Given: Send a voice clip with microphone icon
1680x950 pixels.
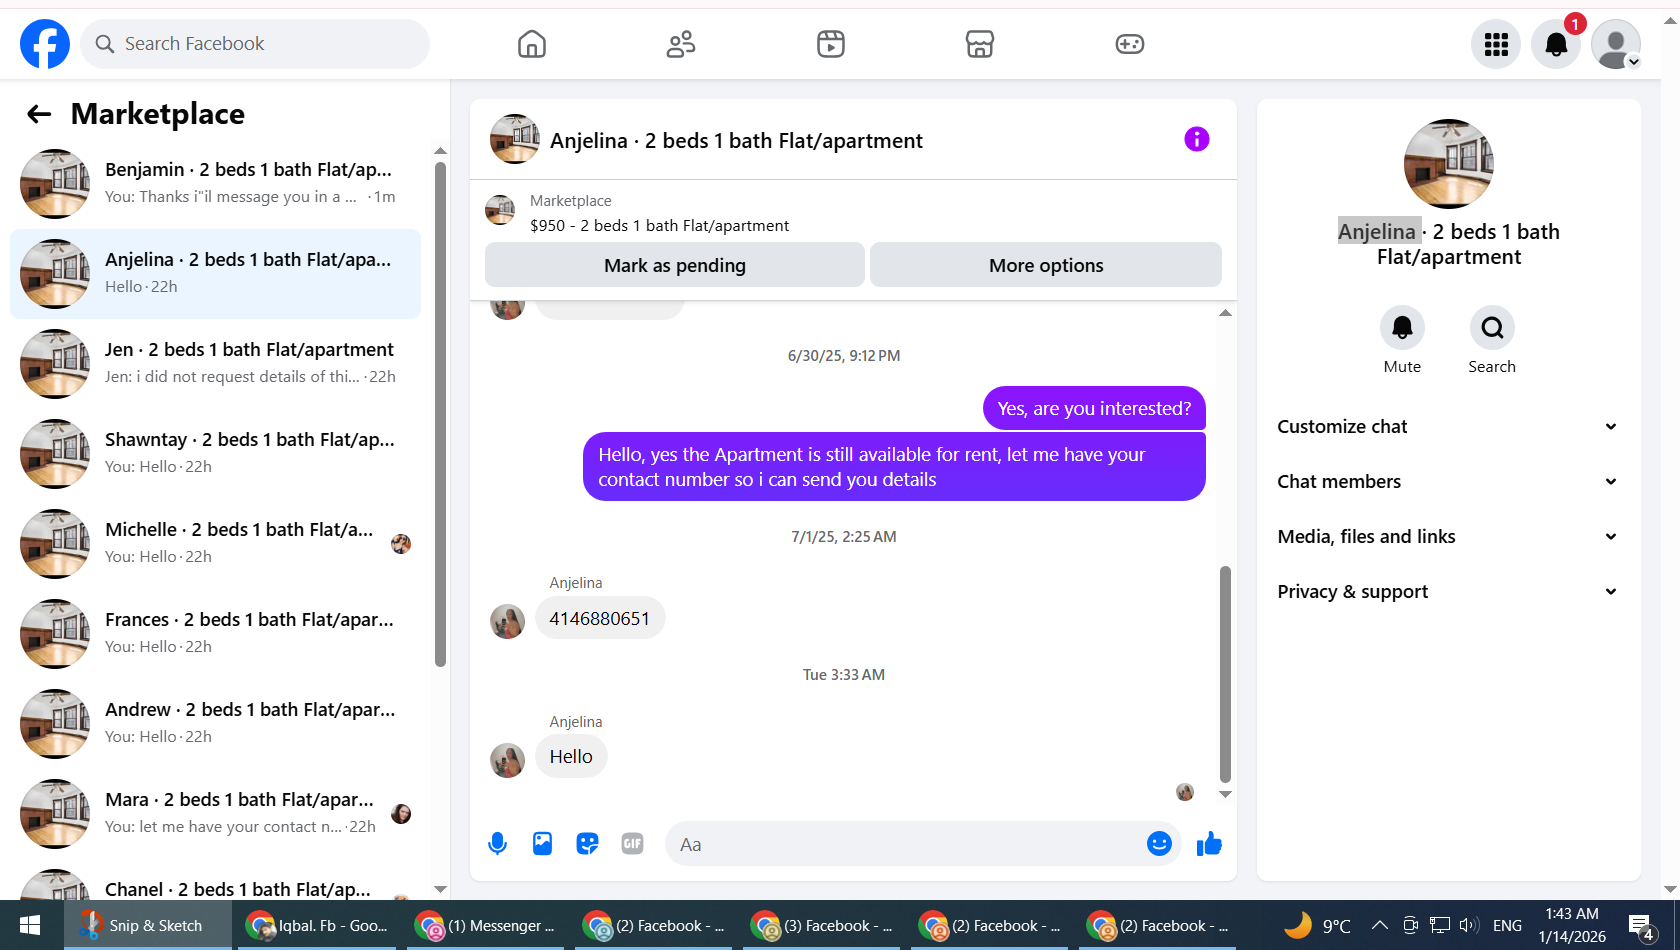Looking at the screenshot, I should [497, 844].
